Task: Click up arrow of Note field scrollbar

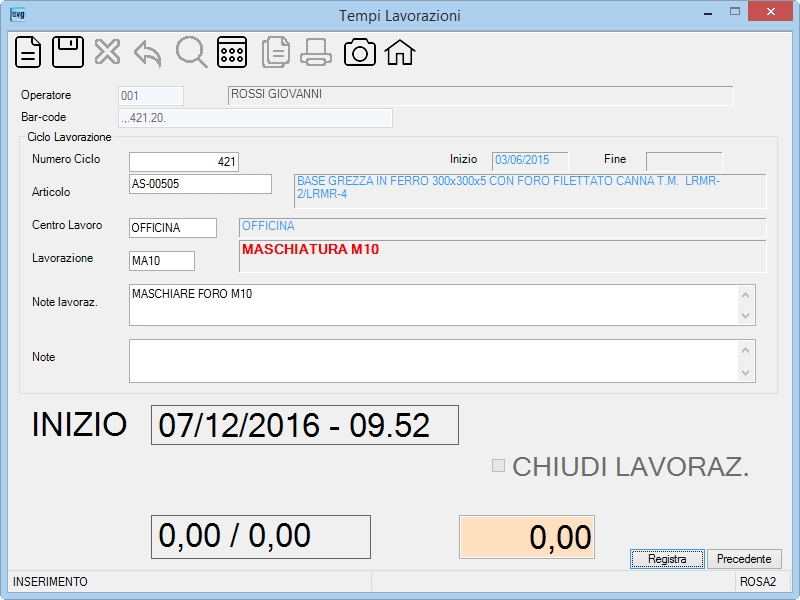Action: click(x=745, y=350)
